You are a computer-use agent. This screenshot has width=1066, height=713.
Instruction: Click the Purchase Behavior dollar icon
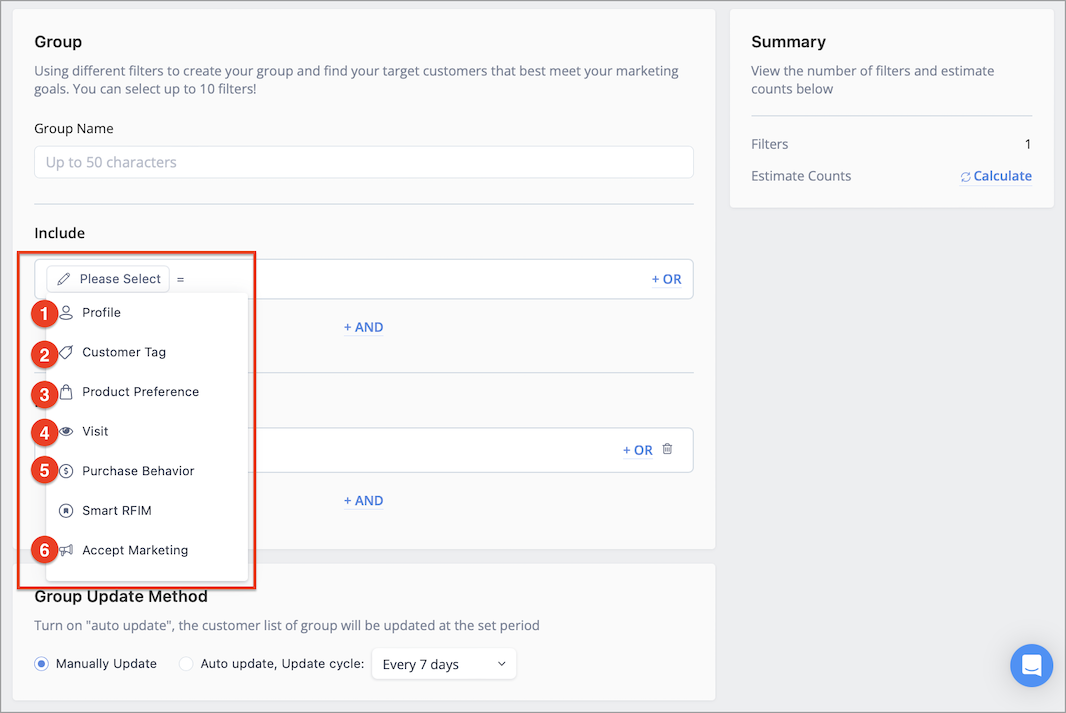(66, 471)
